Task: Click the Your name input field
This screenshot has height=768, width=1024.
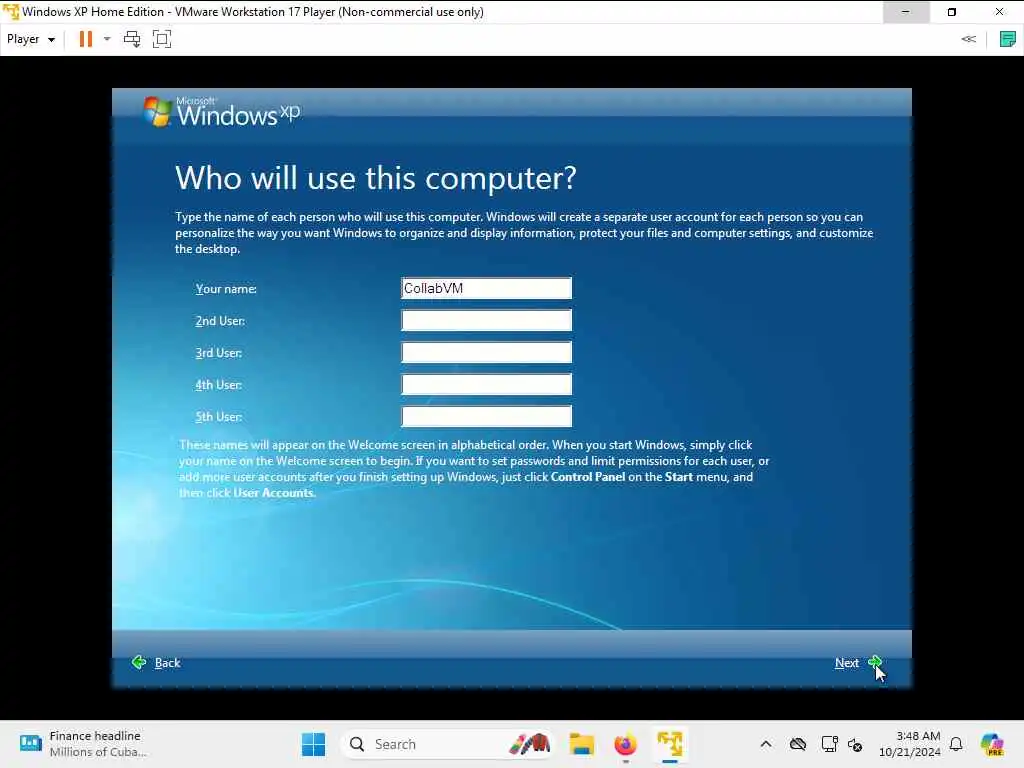Action: [x=487, y=288]
